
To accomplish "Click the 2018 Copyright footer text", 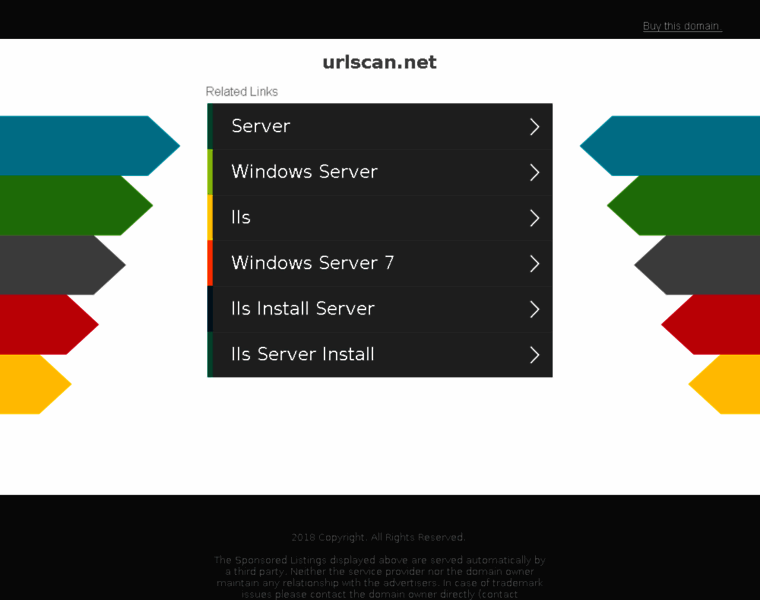I will tap(378, 537).
